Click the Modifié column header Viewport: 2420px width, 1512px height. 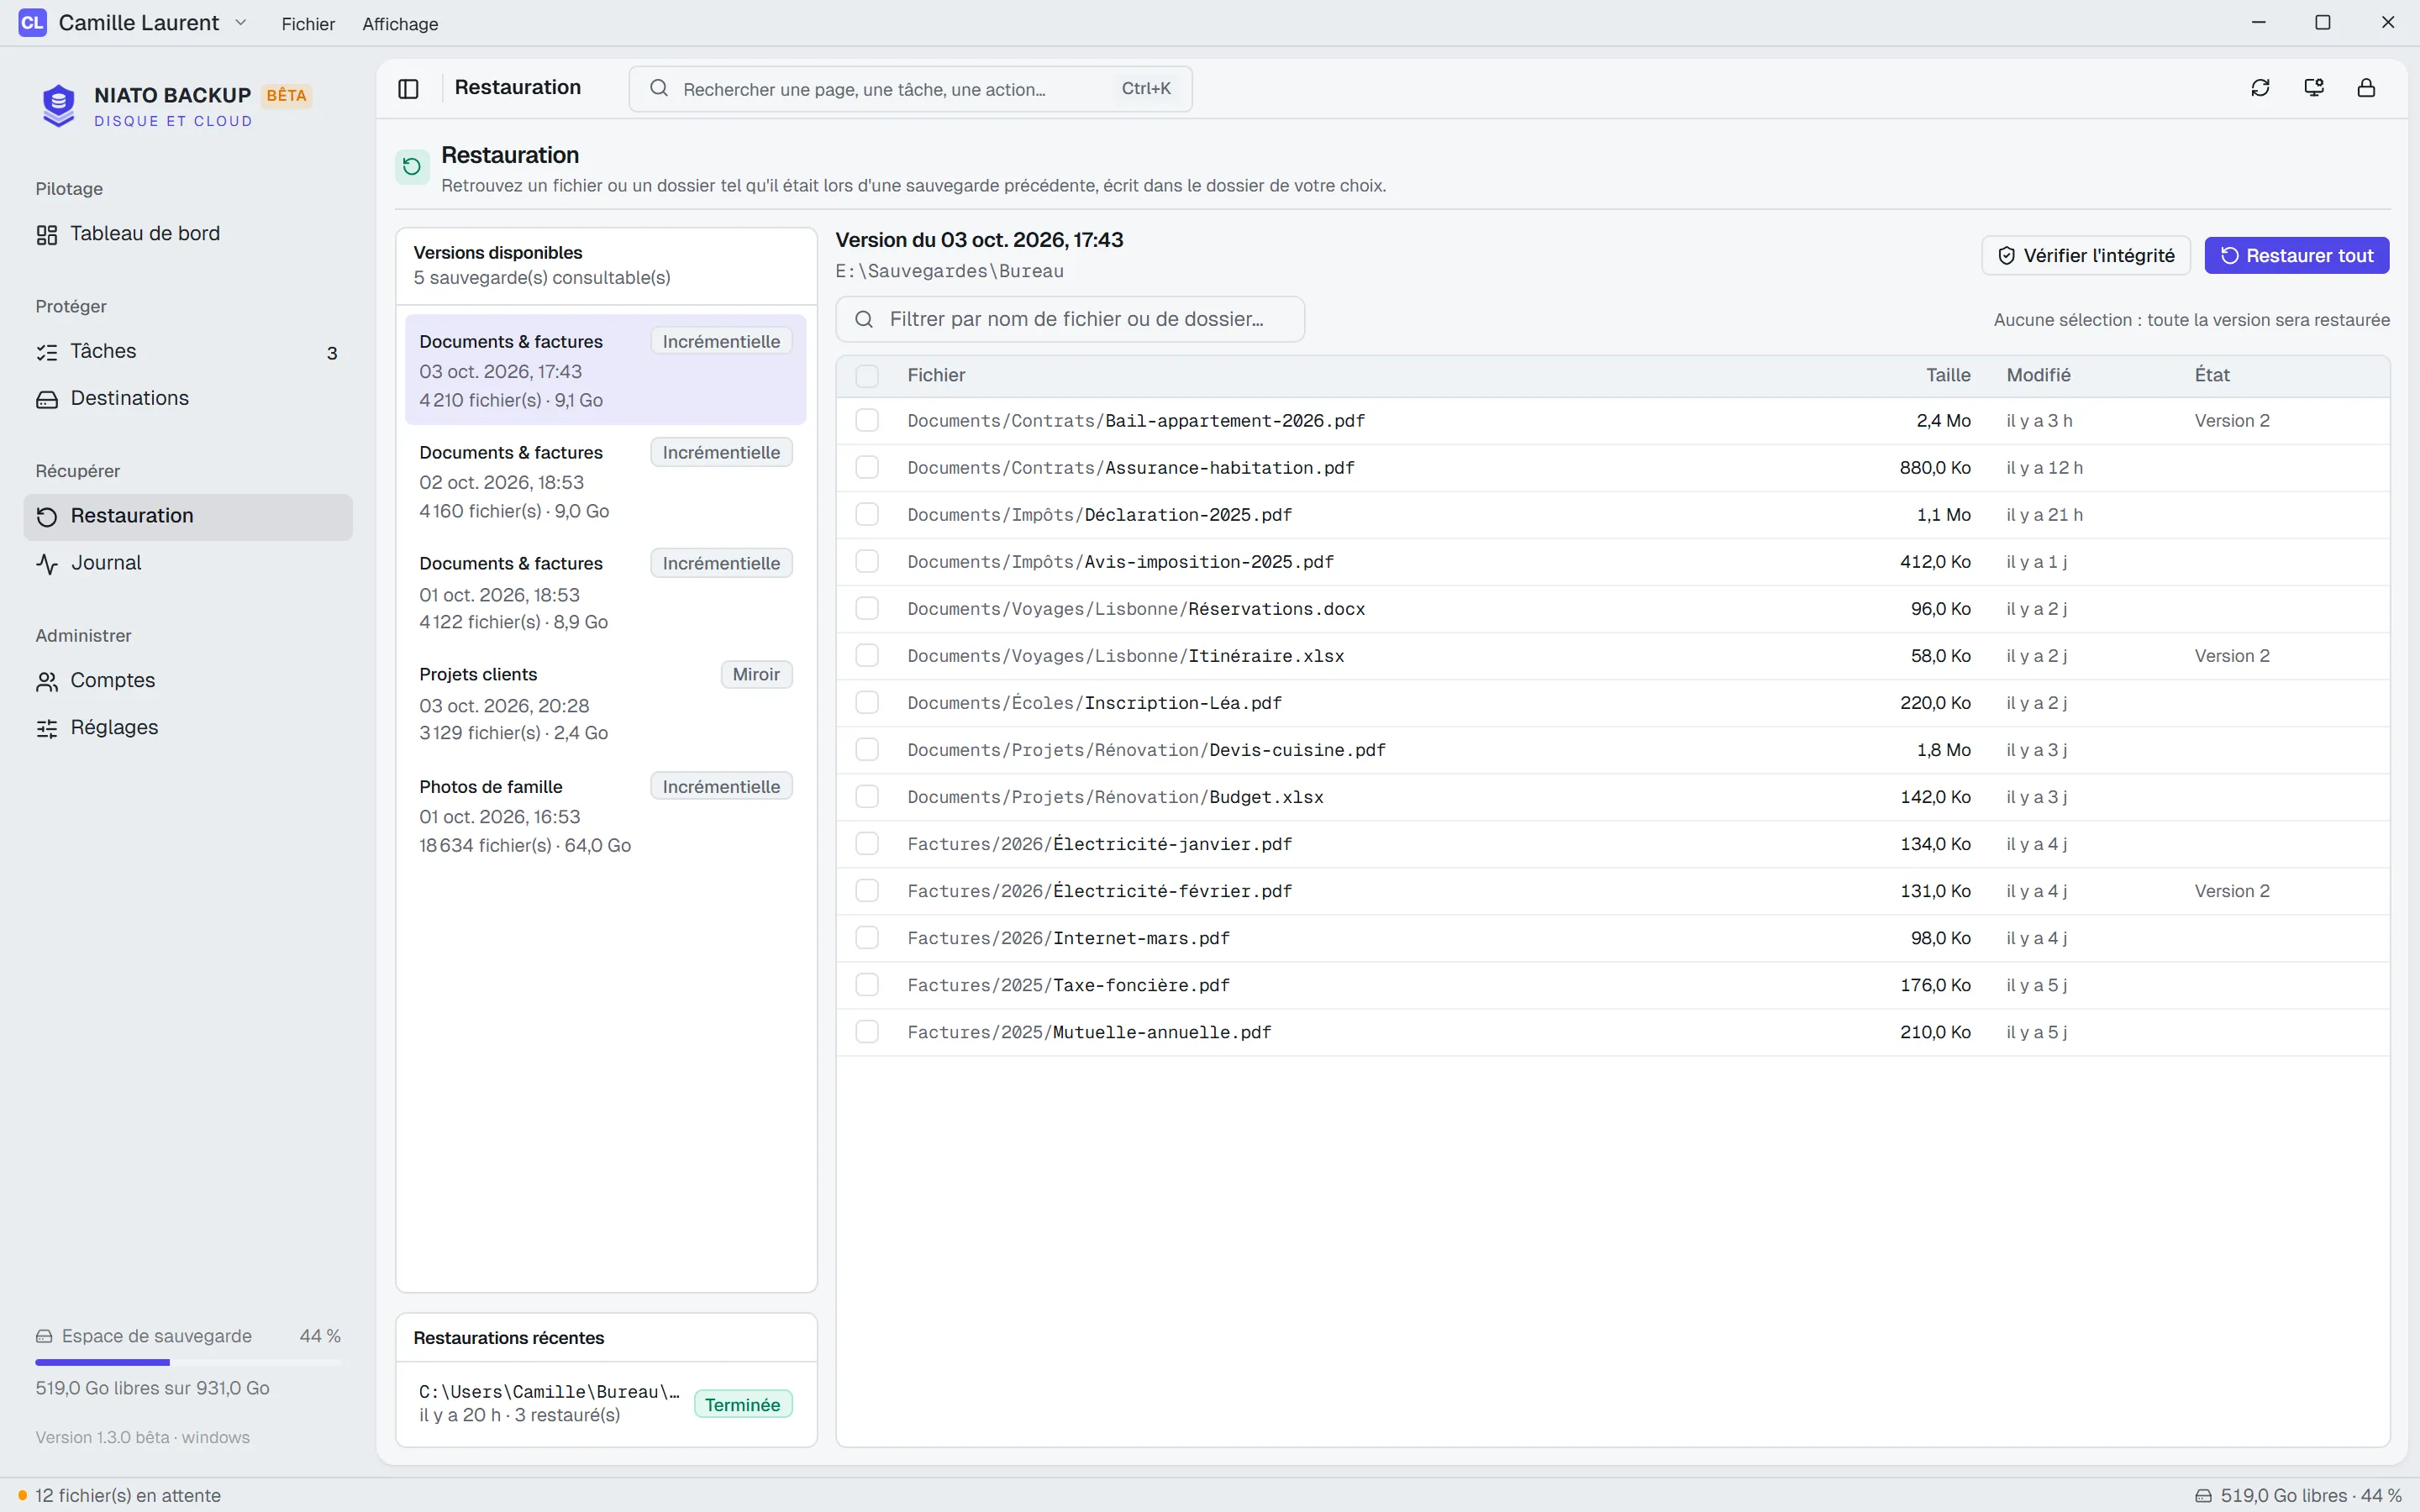(x=2038, y=376)
